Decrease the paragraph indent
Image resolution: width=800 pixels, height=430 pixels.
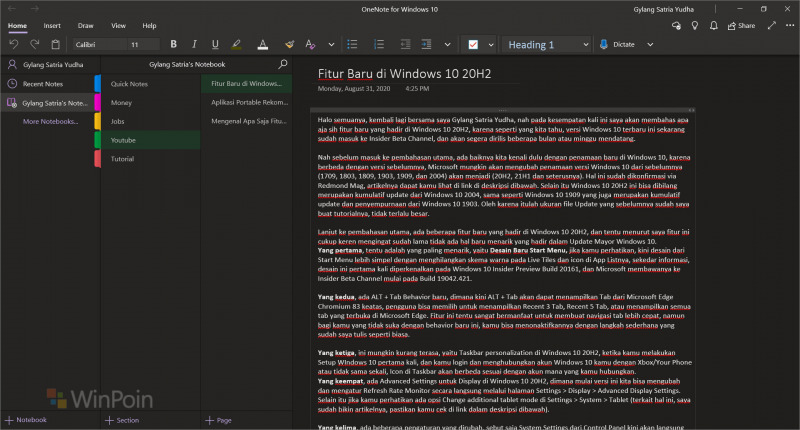(x=405, y=44)
